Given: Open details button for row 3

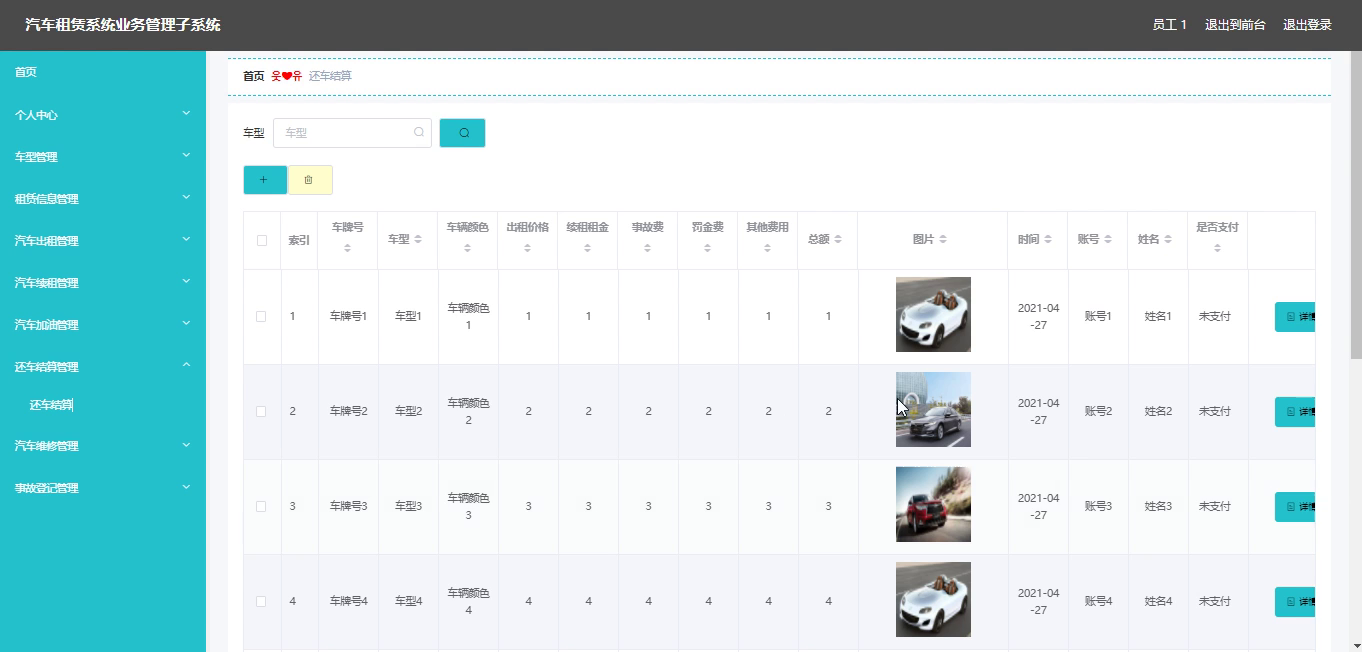Looking at the screenshot, I should (1295, 507).
